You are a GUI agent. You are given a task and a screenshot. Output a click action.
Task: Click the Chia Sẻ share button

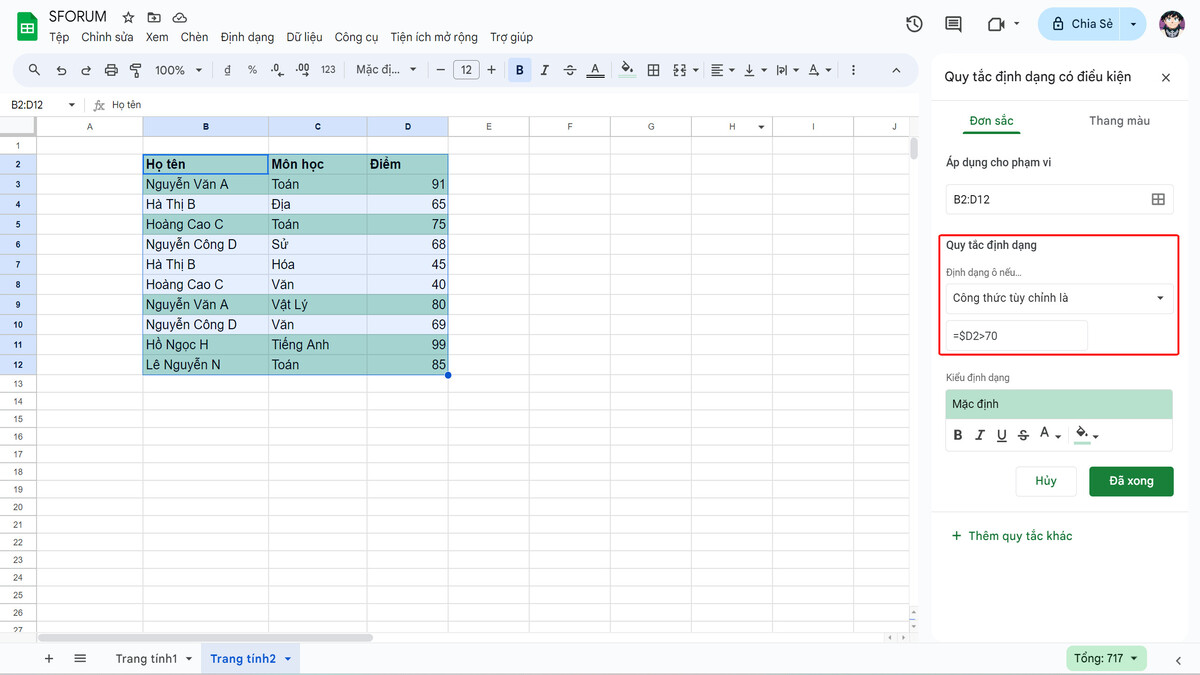point(1082,24)
